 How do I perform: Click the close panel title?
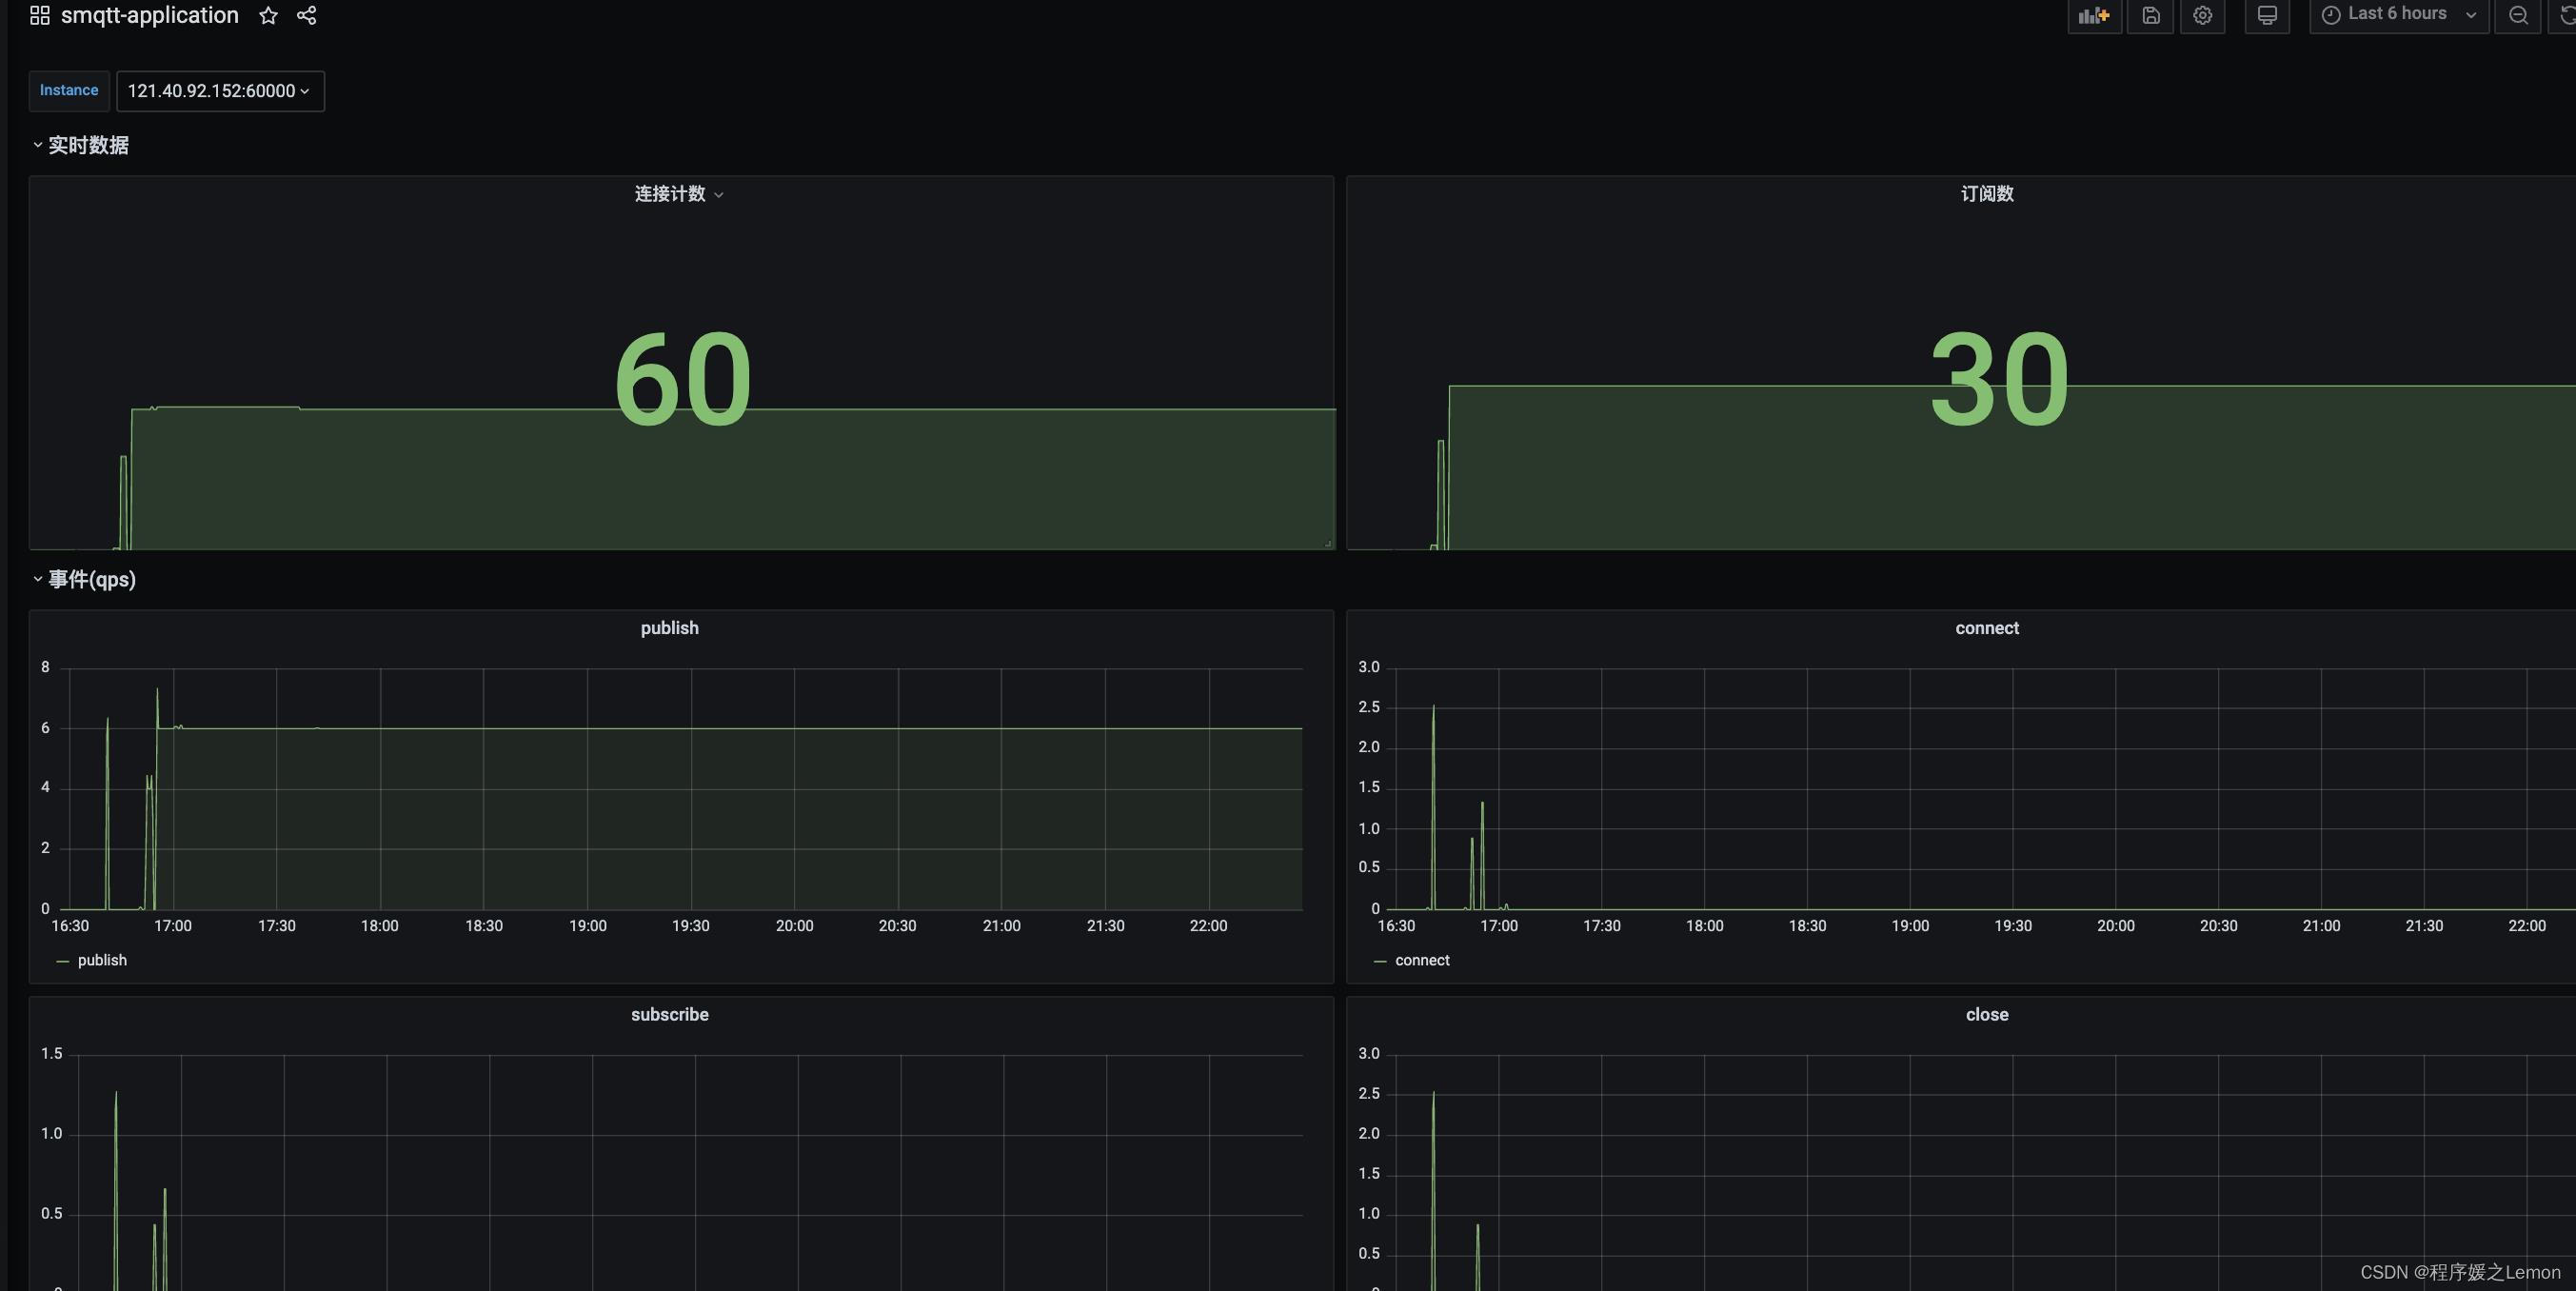1987,1014
